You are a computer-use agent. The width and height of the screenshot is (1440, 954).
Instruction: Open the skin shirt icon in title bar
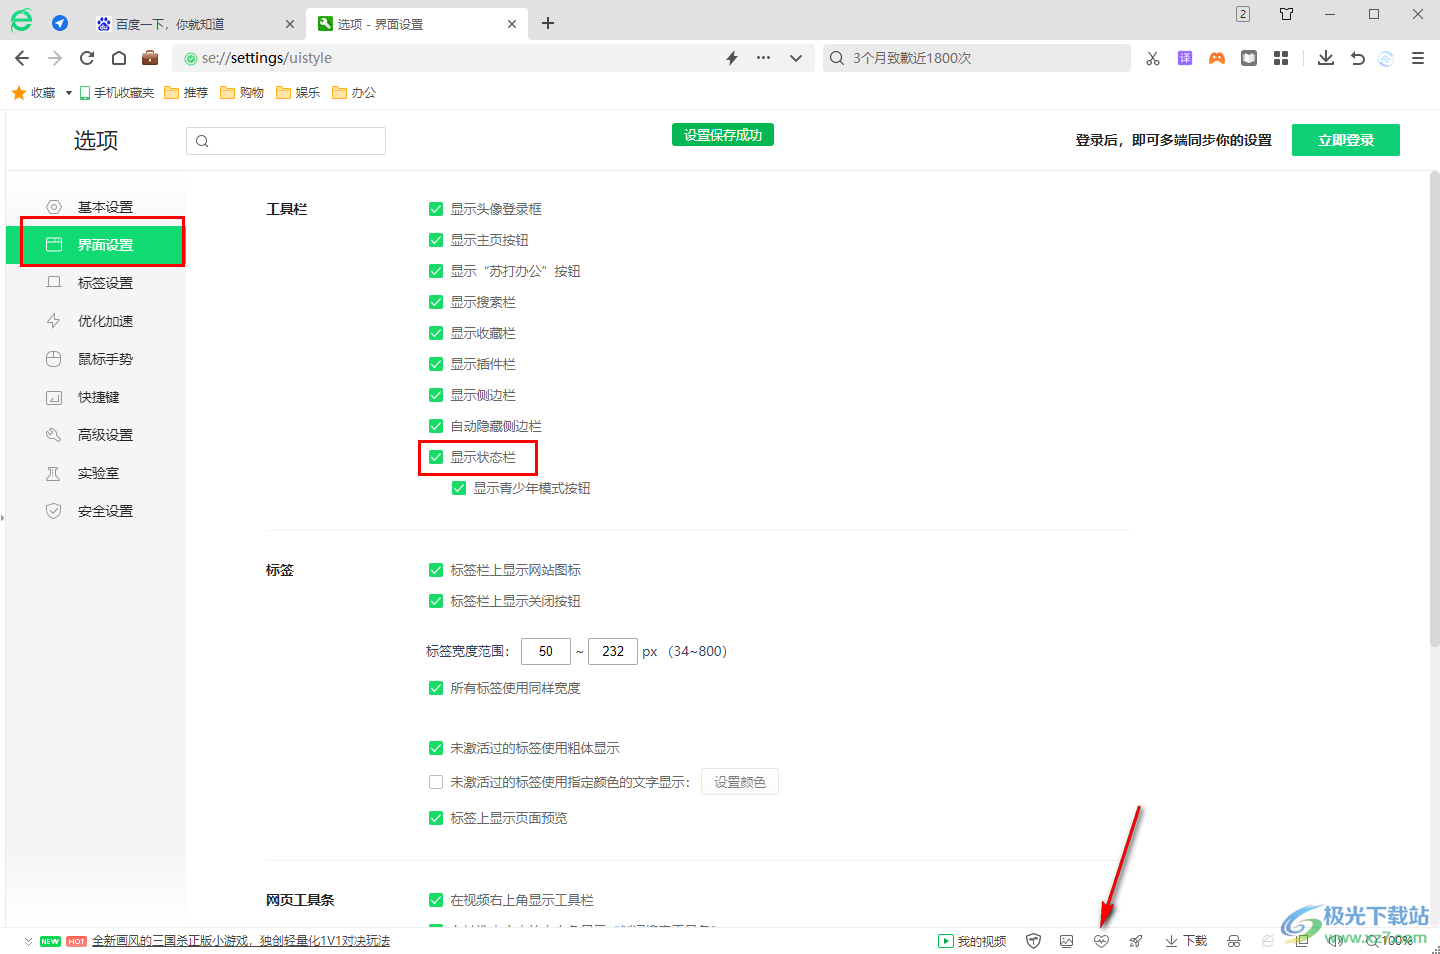pos(1287,14)
